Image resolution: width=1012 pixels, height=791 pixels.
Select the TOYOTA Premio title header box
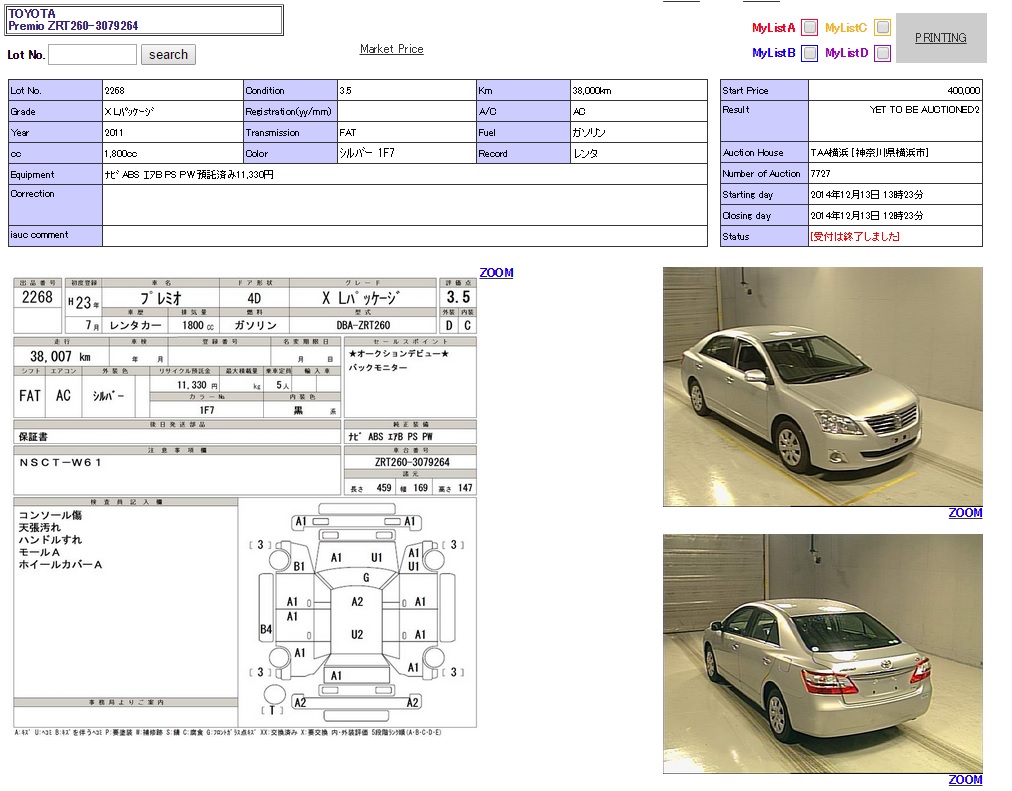click(x=145, y=20)
